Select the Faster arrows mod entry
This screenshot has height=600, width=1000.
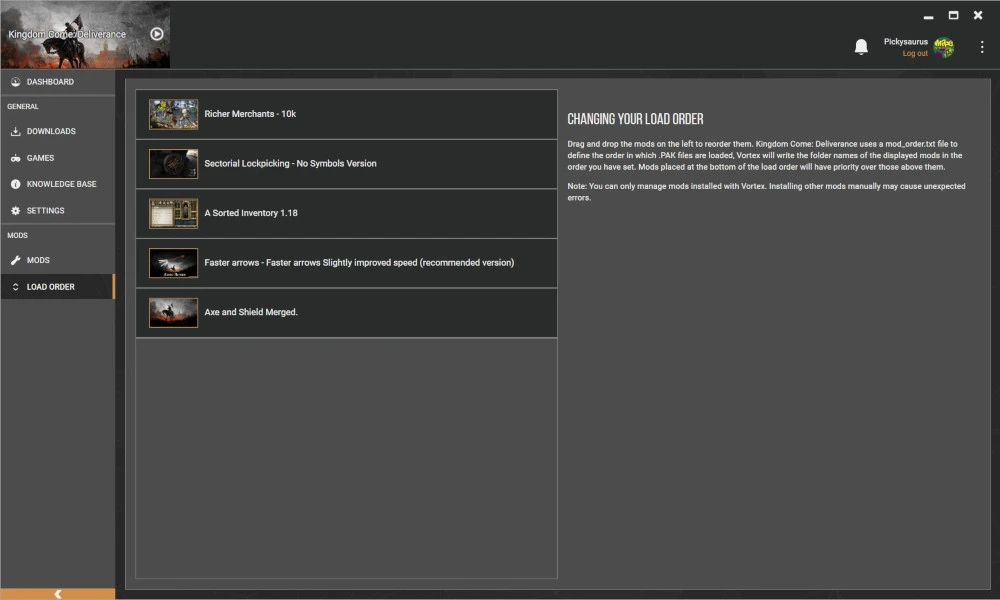pos(346,263)
